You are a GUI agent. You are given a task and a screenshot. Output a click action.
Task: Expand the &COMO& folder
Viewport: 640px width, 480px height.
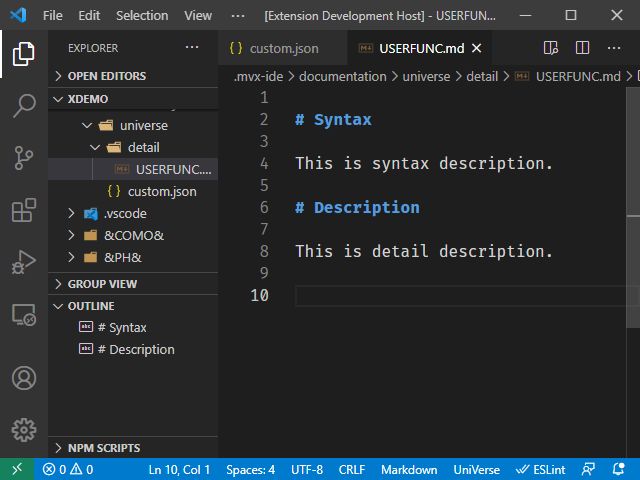coord(133,236)
